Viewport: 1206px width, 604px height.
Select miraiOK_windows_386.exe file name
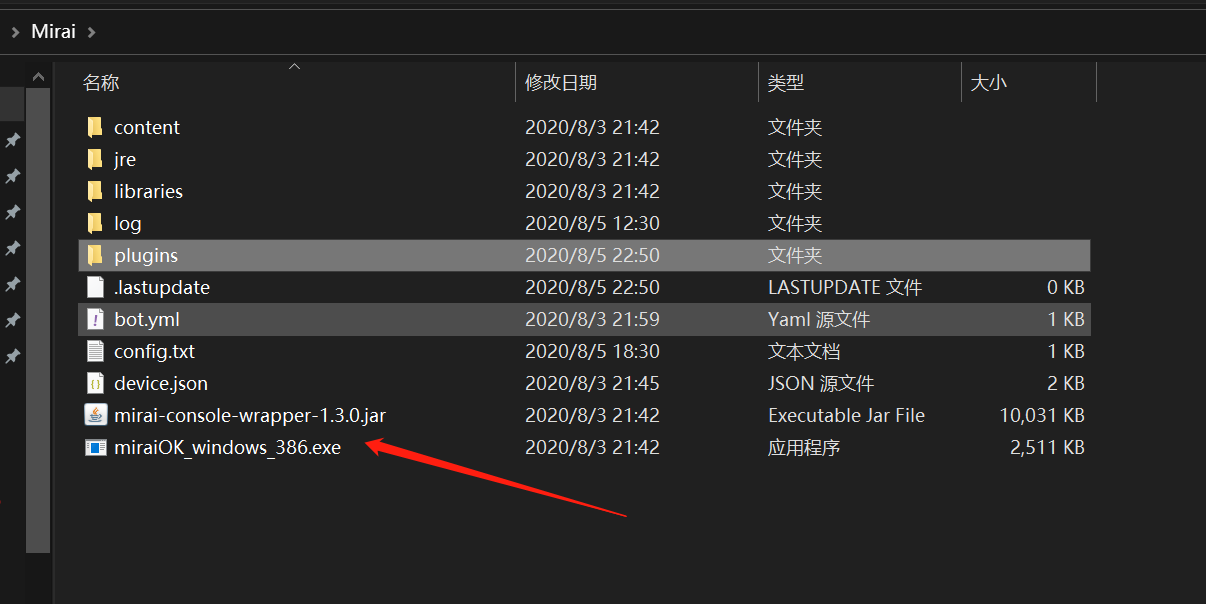[x=228, y=447]
